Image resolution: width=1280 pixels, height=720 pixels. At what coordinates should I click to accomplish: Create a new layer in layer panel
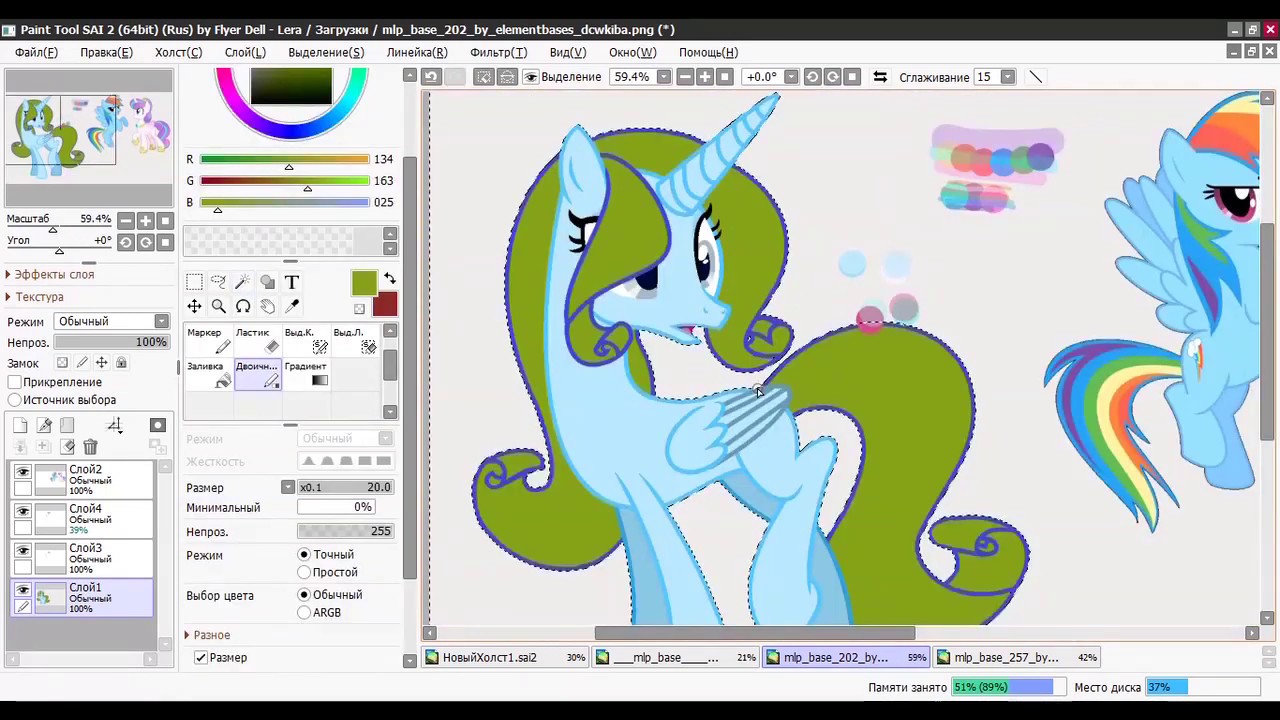pyautogui.click(x=20, y=425)
